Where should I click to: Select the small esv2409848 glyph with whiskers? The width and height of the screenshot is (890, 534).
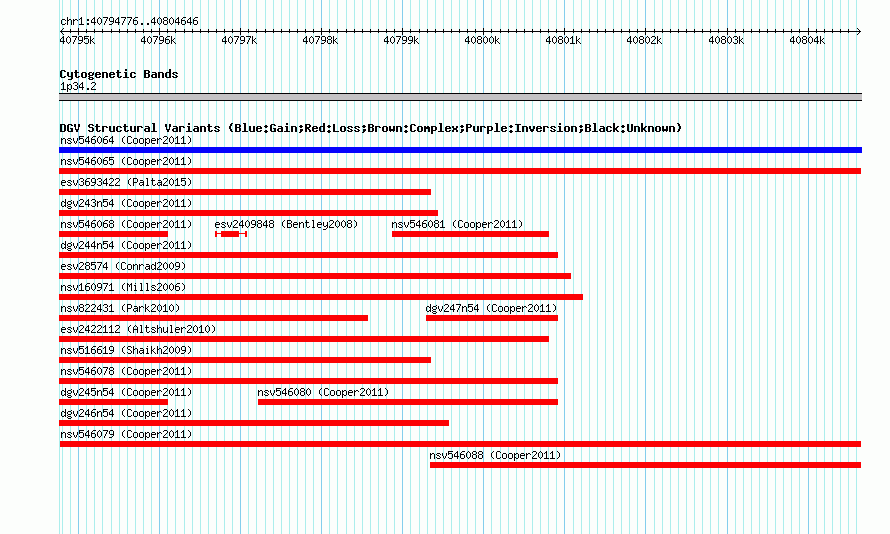point(231,234)
